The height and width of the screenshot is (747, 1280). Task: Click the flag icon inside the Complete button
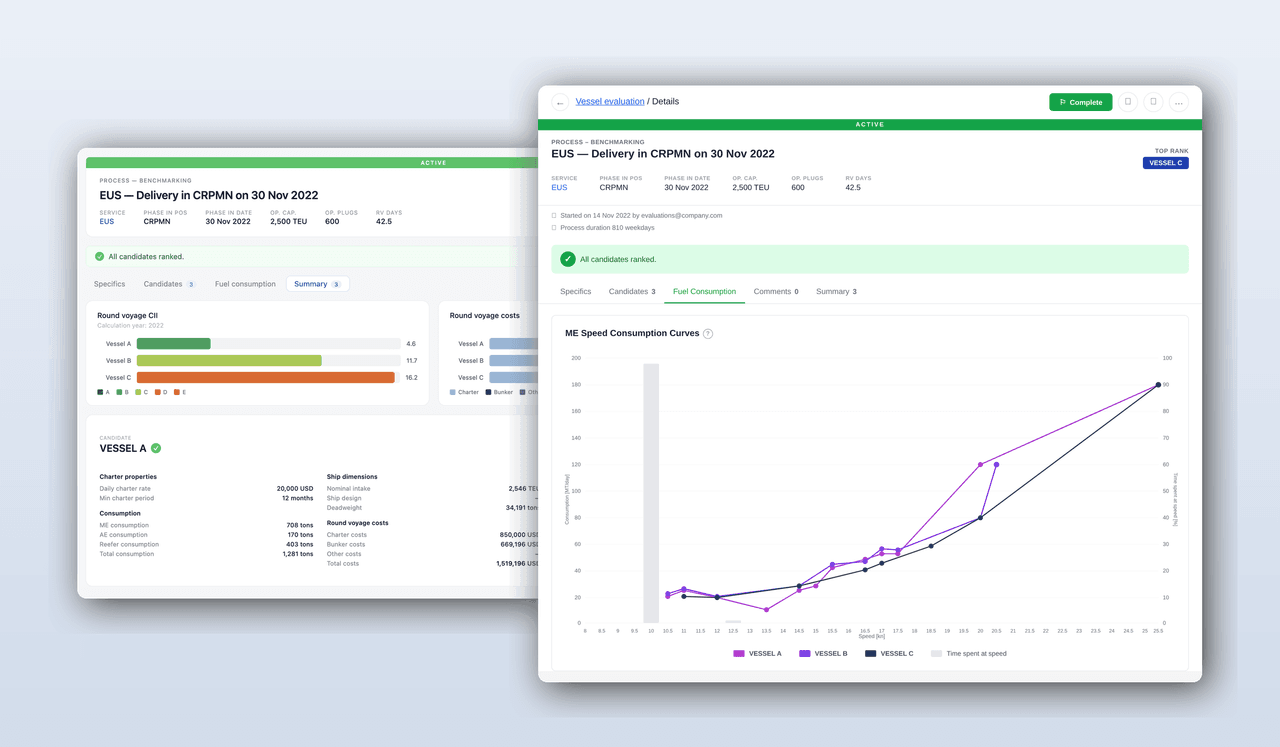click(1062, 102)
